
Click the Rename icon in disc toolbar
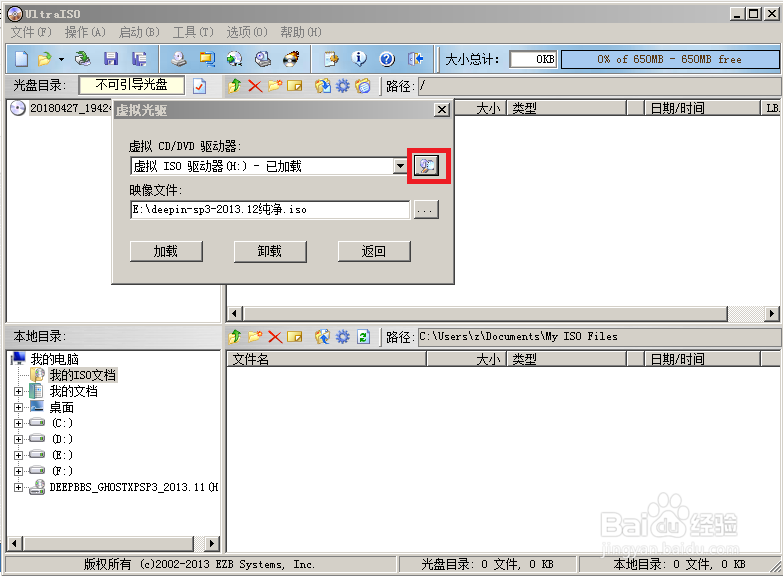coord(295,86)
